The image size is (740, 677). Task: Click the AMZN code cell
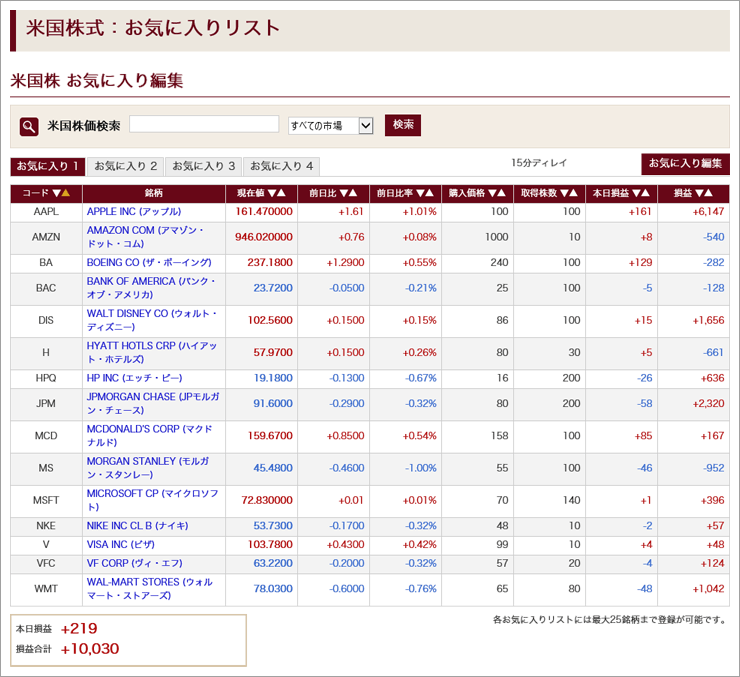(x=46, y=237)
